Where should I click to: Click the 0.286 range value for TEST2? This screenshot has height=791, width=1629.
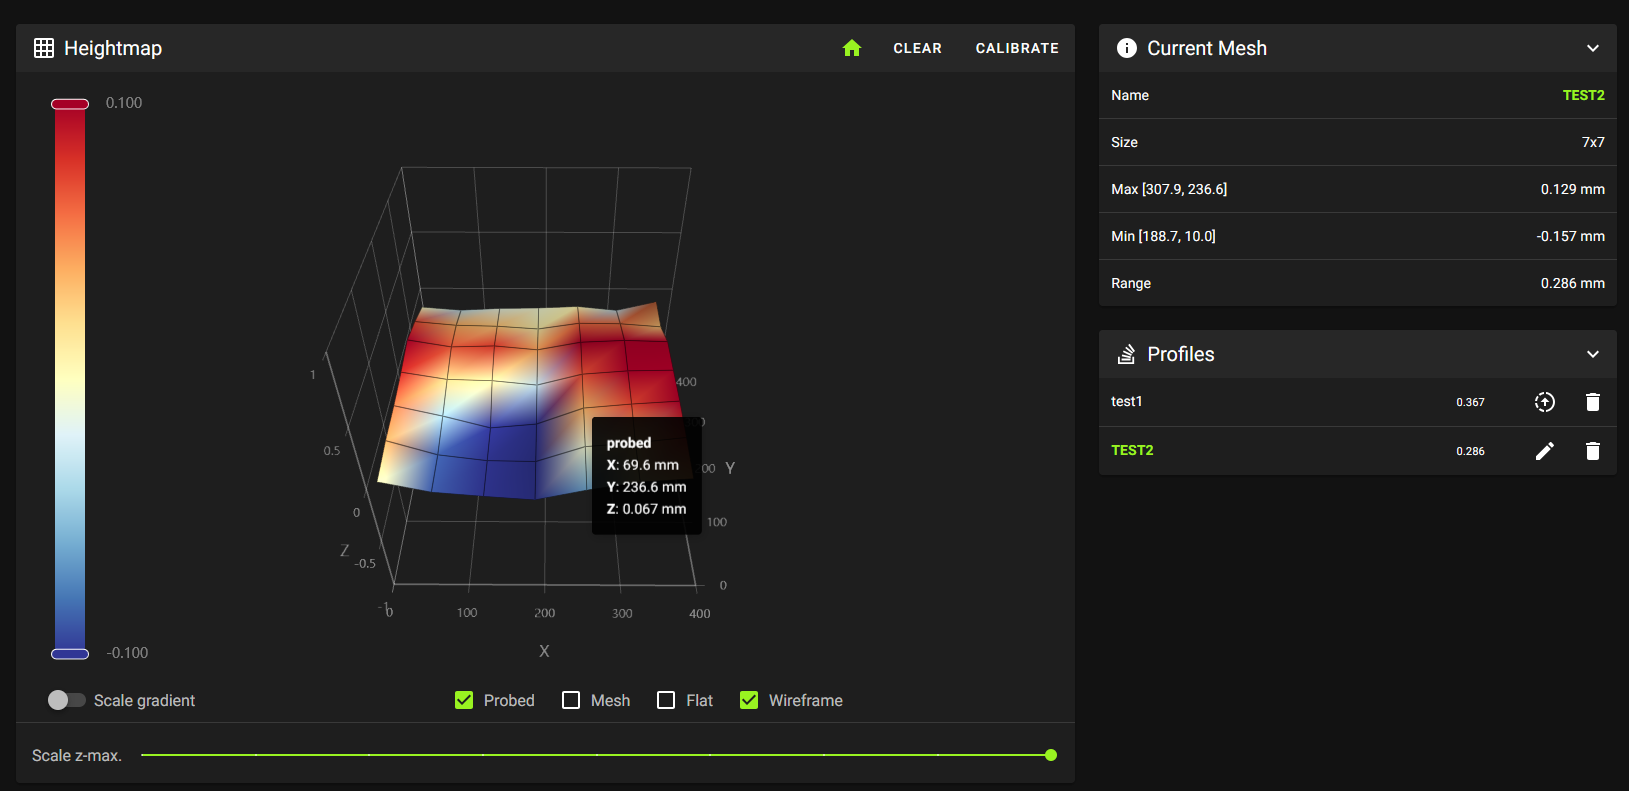(1470, 451)
